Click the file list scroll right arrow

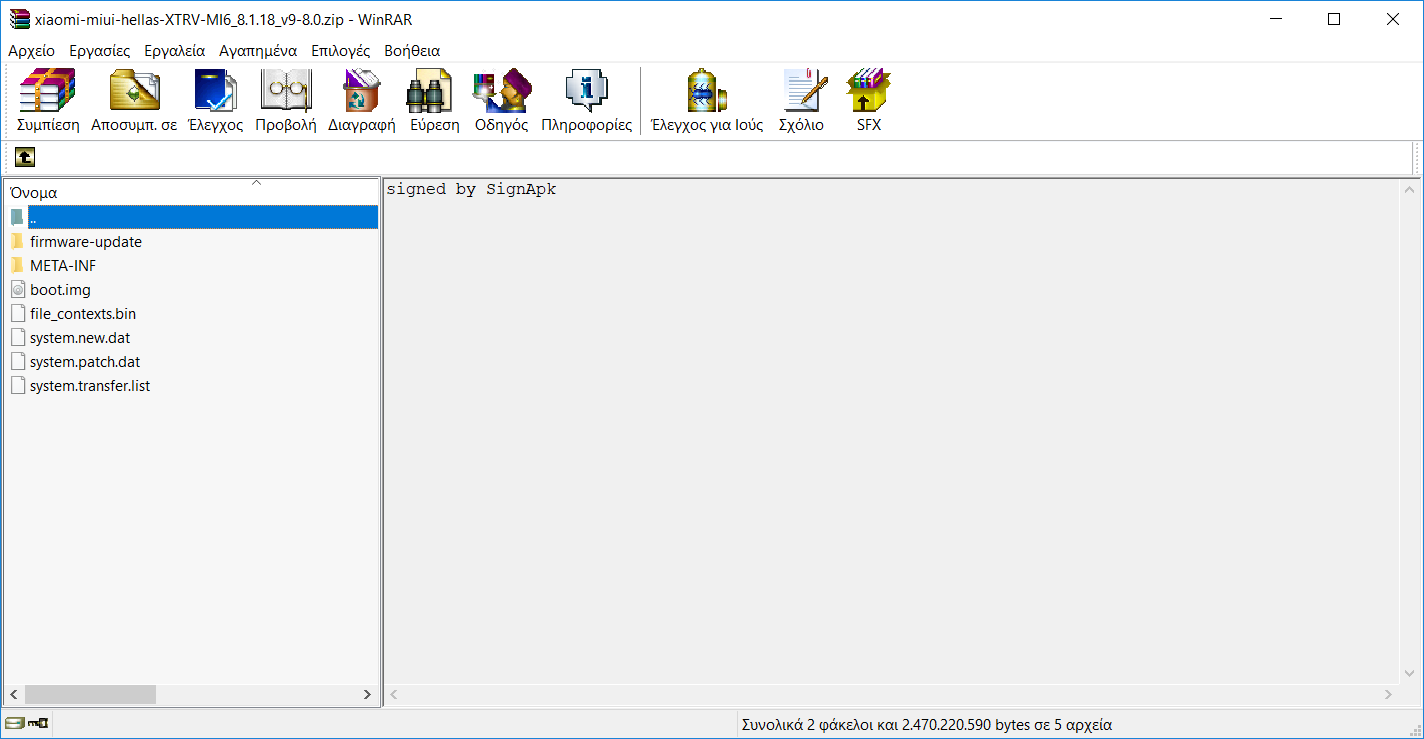coord(368,694)
